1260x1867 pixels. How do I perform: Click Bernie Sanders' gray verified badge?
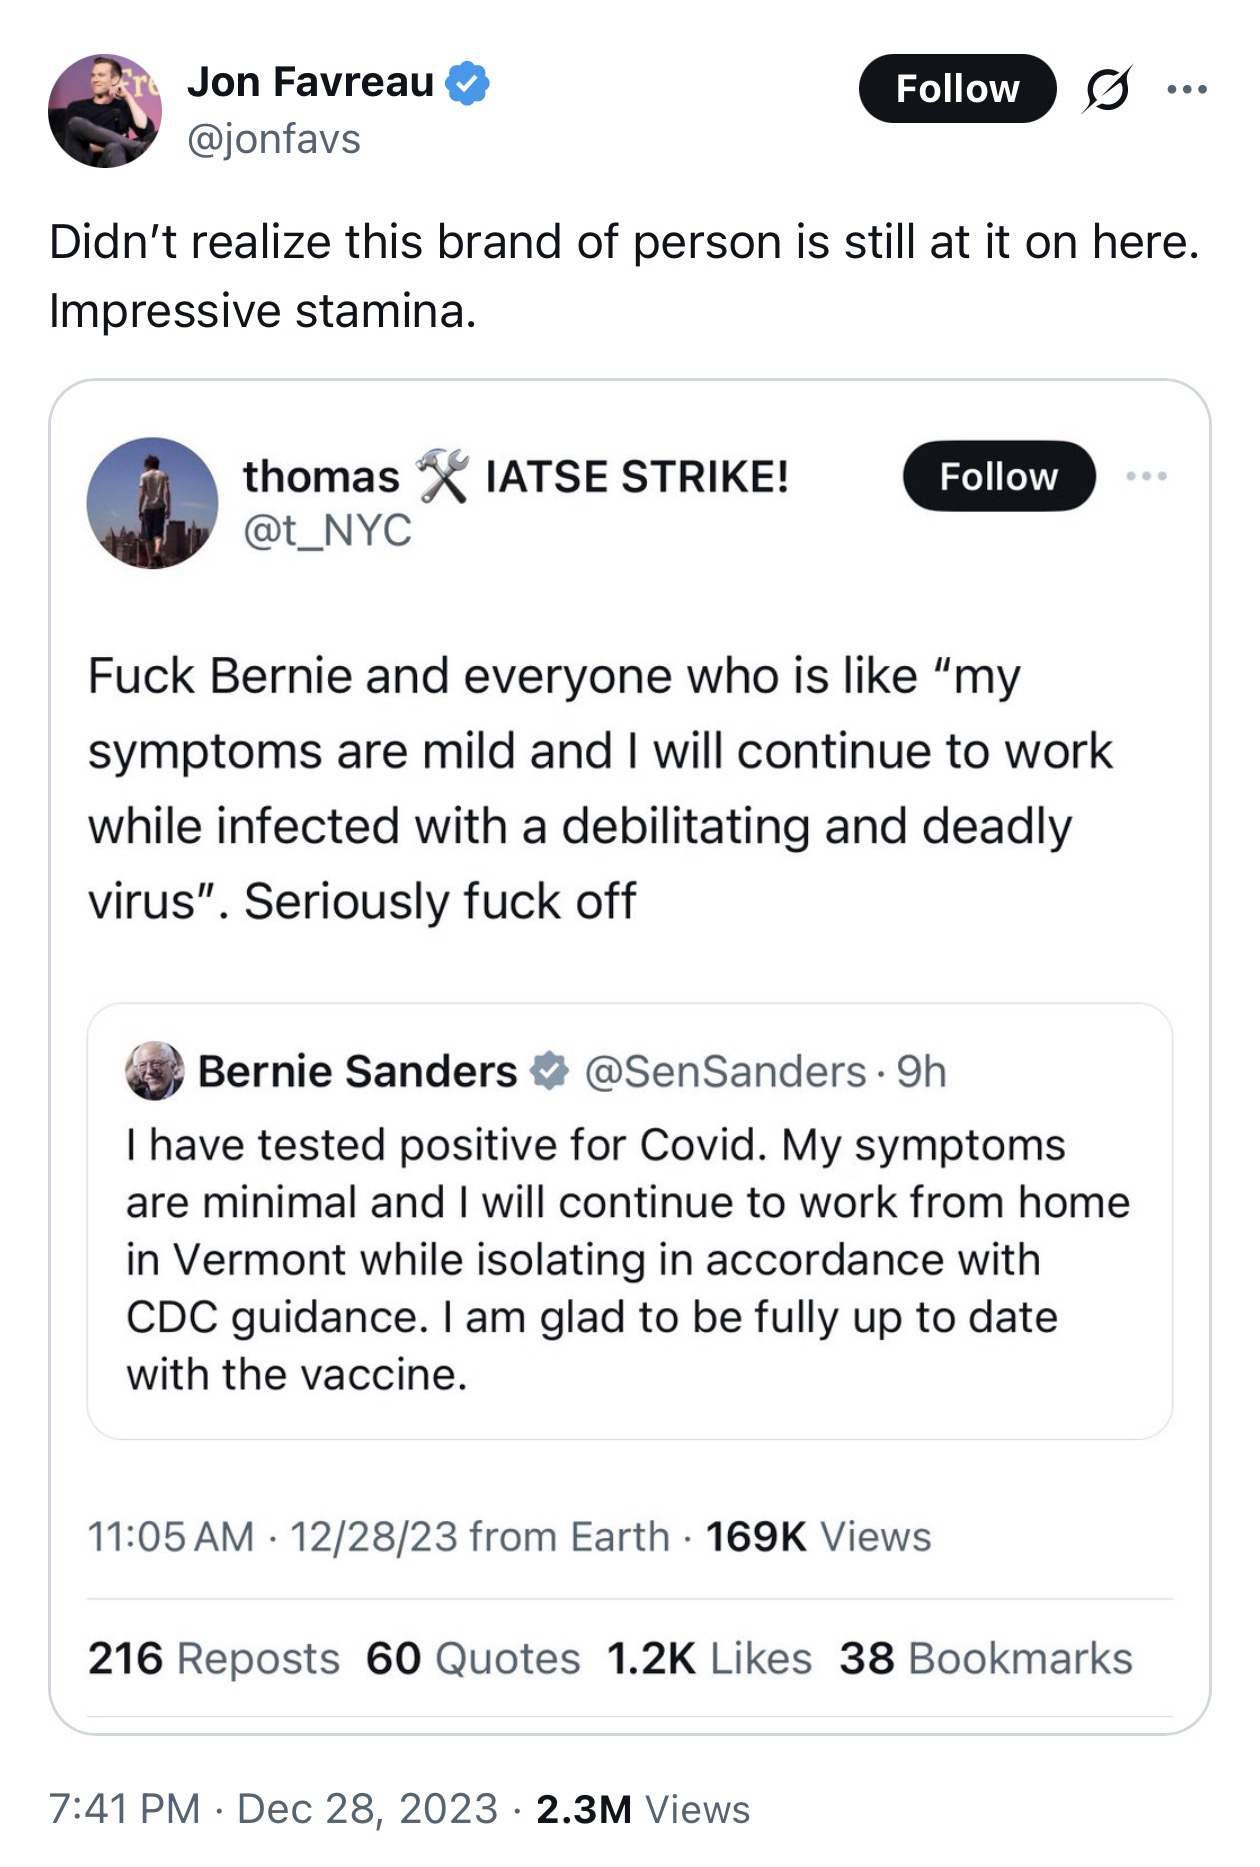tap(548, 1071)
